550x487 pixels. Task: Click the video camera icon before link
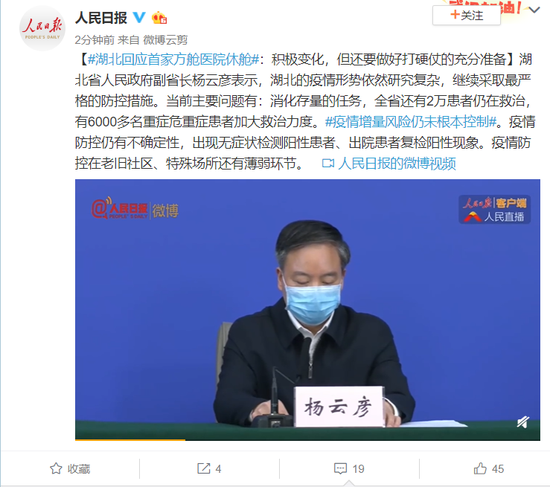(328, 164)
